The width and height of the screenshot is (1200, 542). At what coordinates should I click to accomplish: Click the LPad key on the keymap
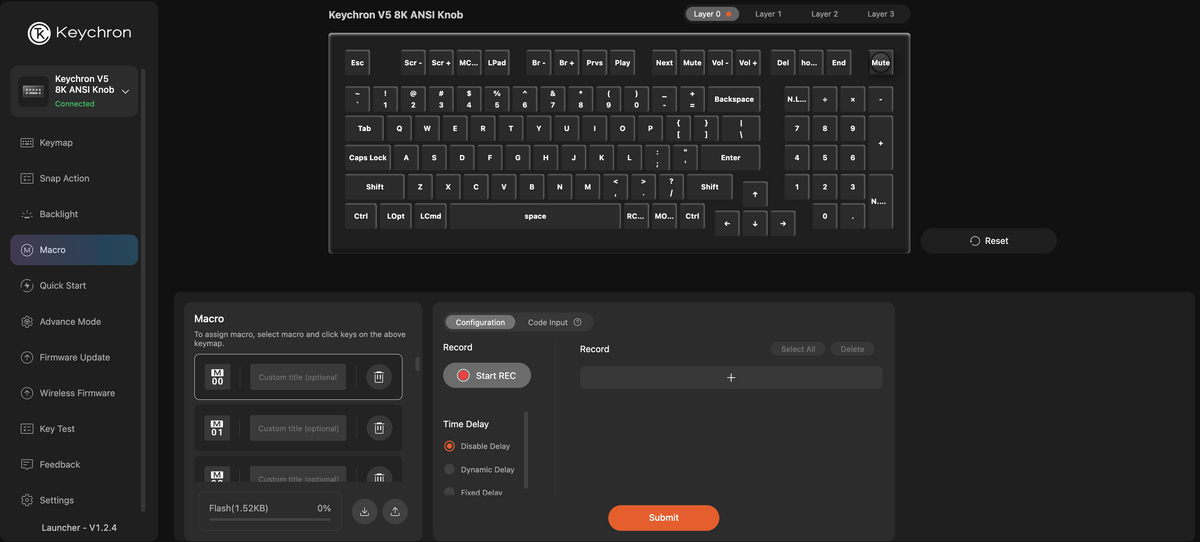(497, 62)
